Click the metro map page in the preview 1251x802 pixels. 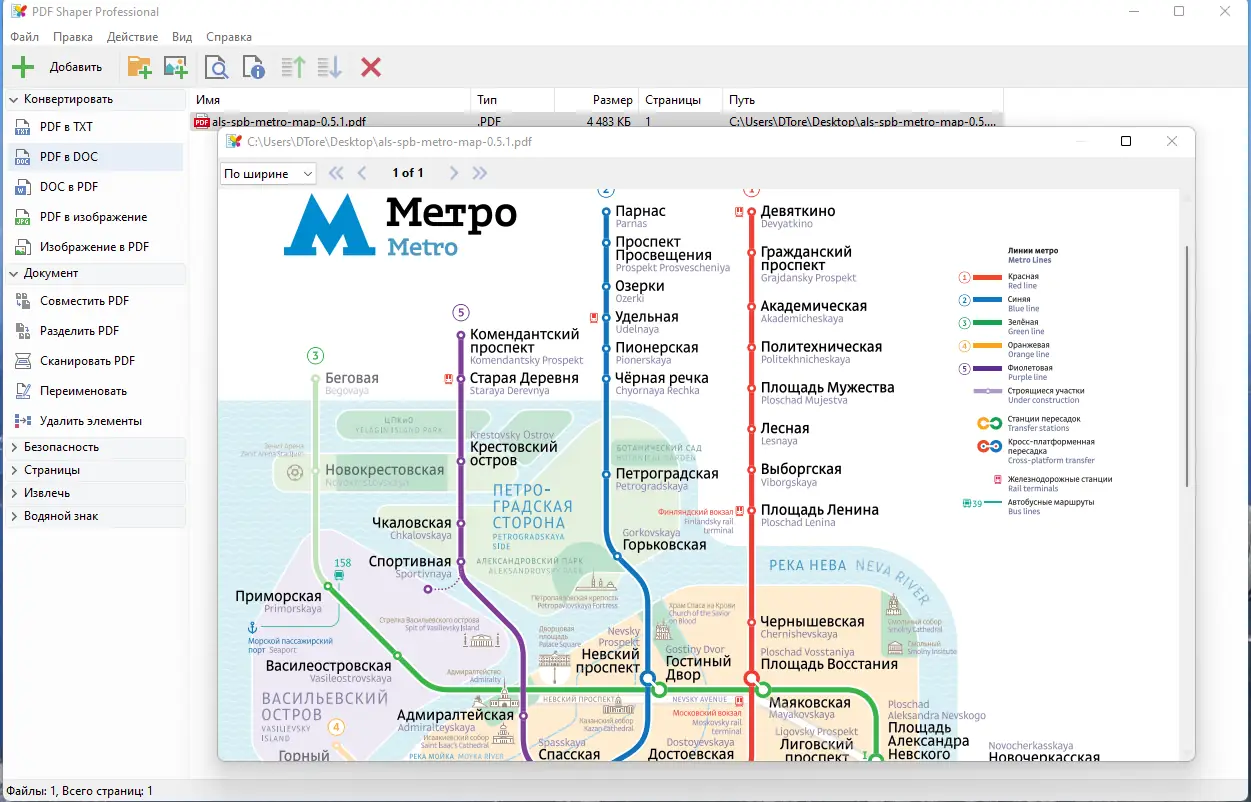coord(699,474)
